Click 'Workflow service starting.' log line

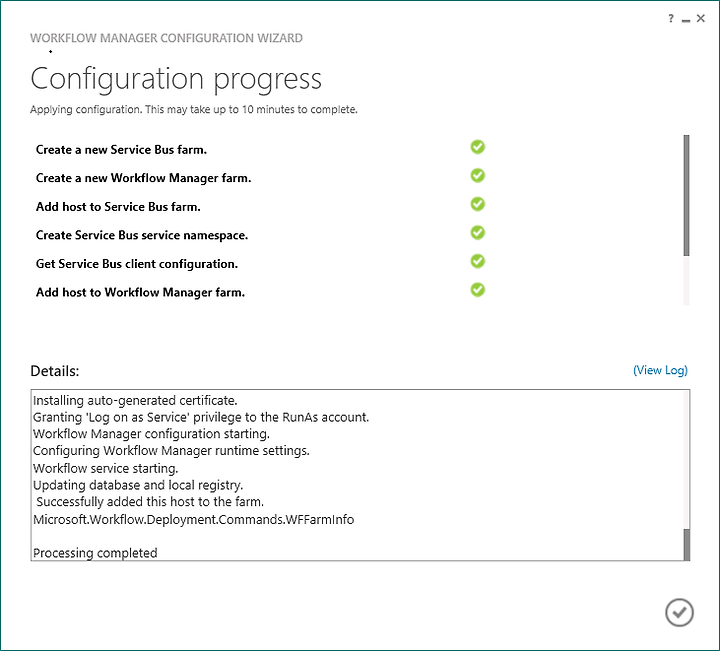point(106,468)
